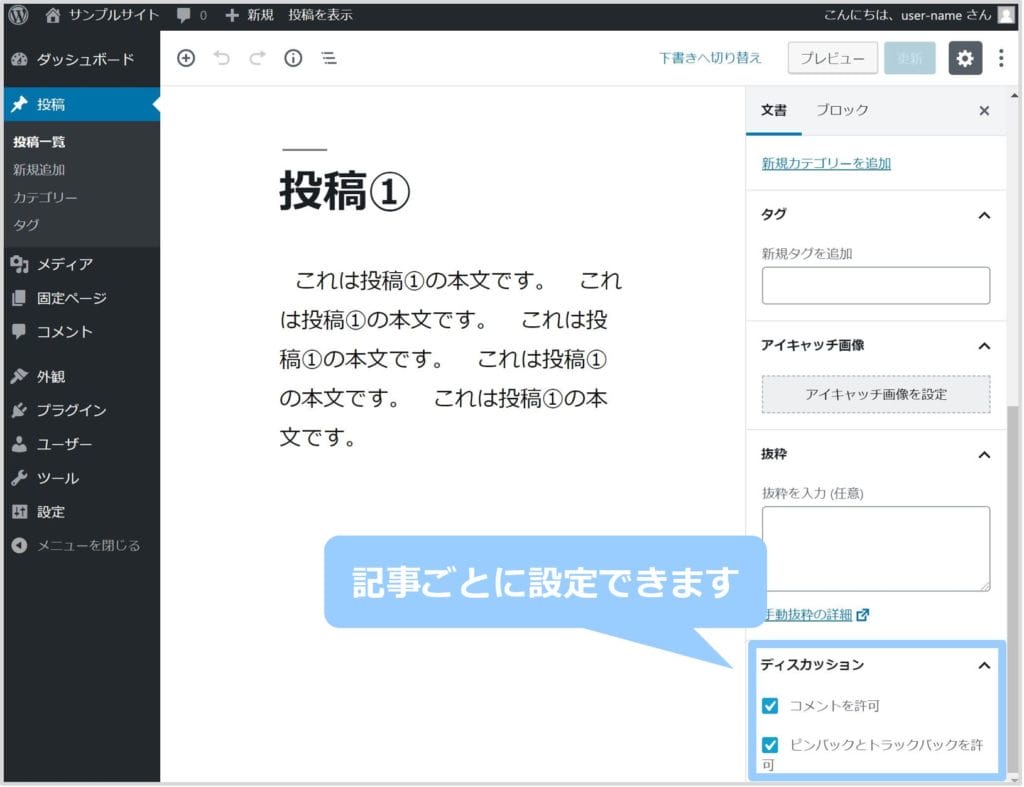The image size is (1024, 787).
Task: Click the WordPress logo in admin bar
Action: coord(18,15)
